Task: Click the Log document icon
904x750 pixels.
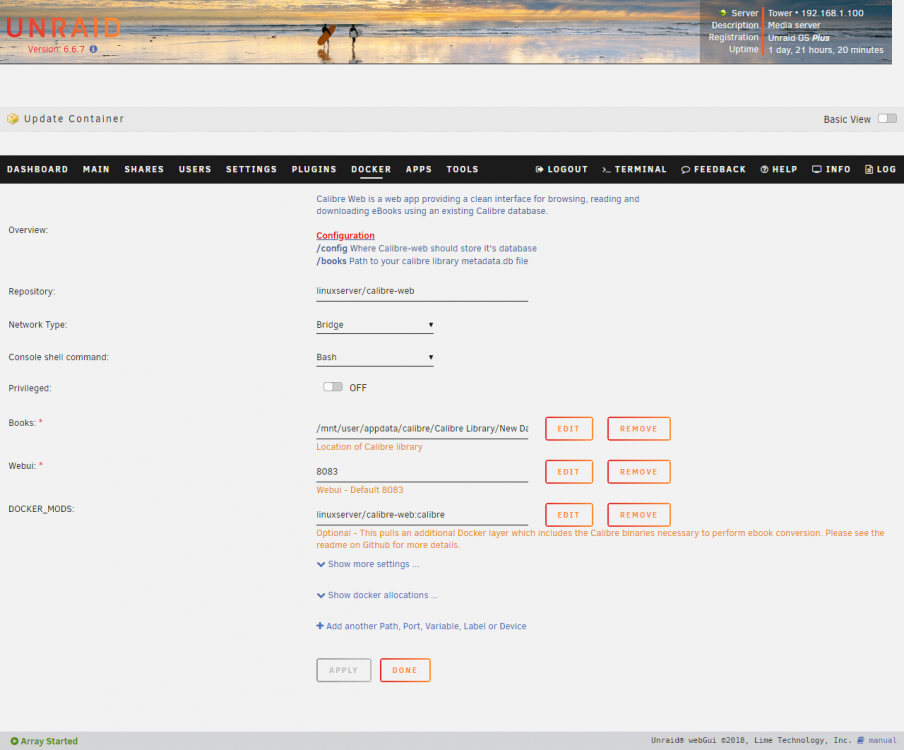Action: (869, 169)
